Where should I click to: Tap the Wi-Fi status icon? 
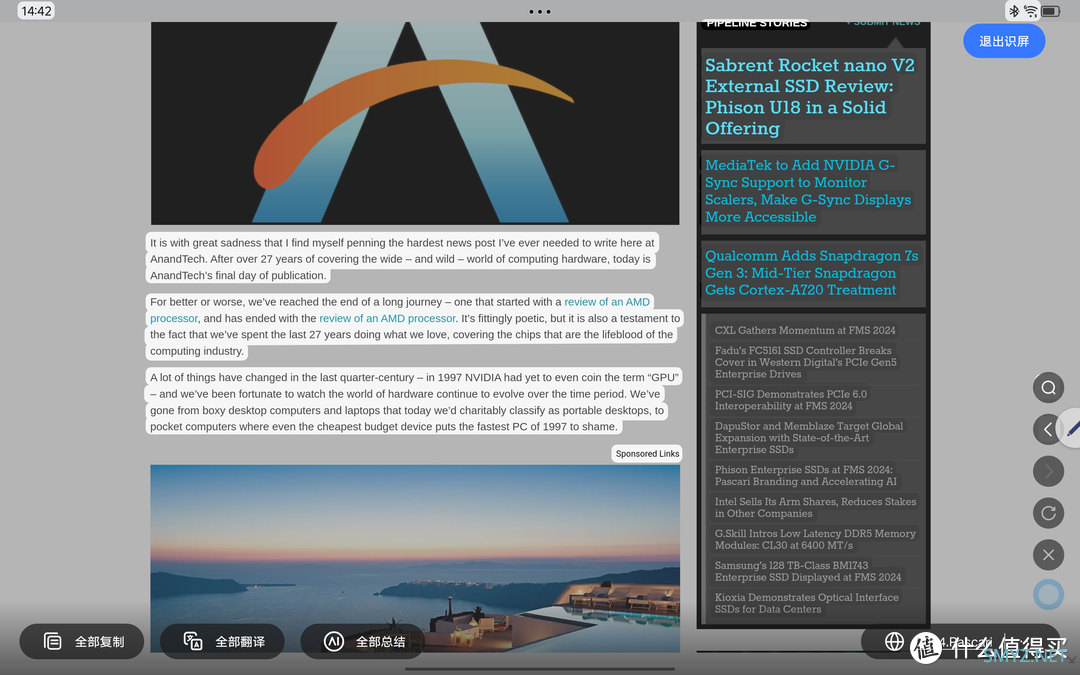click(x=1030, y=11)
